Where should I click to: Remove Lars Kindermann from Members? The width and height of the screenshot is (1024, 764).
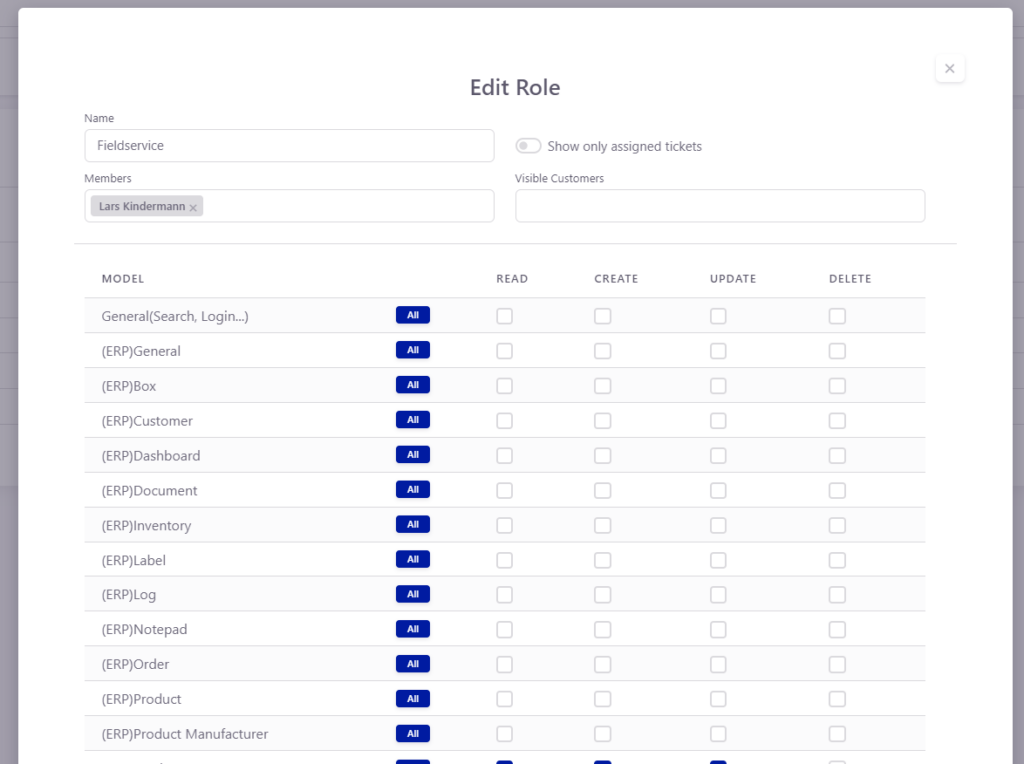tap(193, 207)
